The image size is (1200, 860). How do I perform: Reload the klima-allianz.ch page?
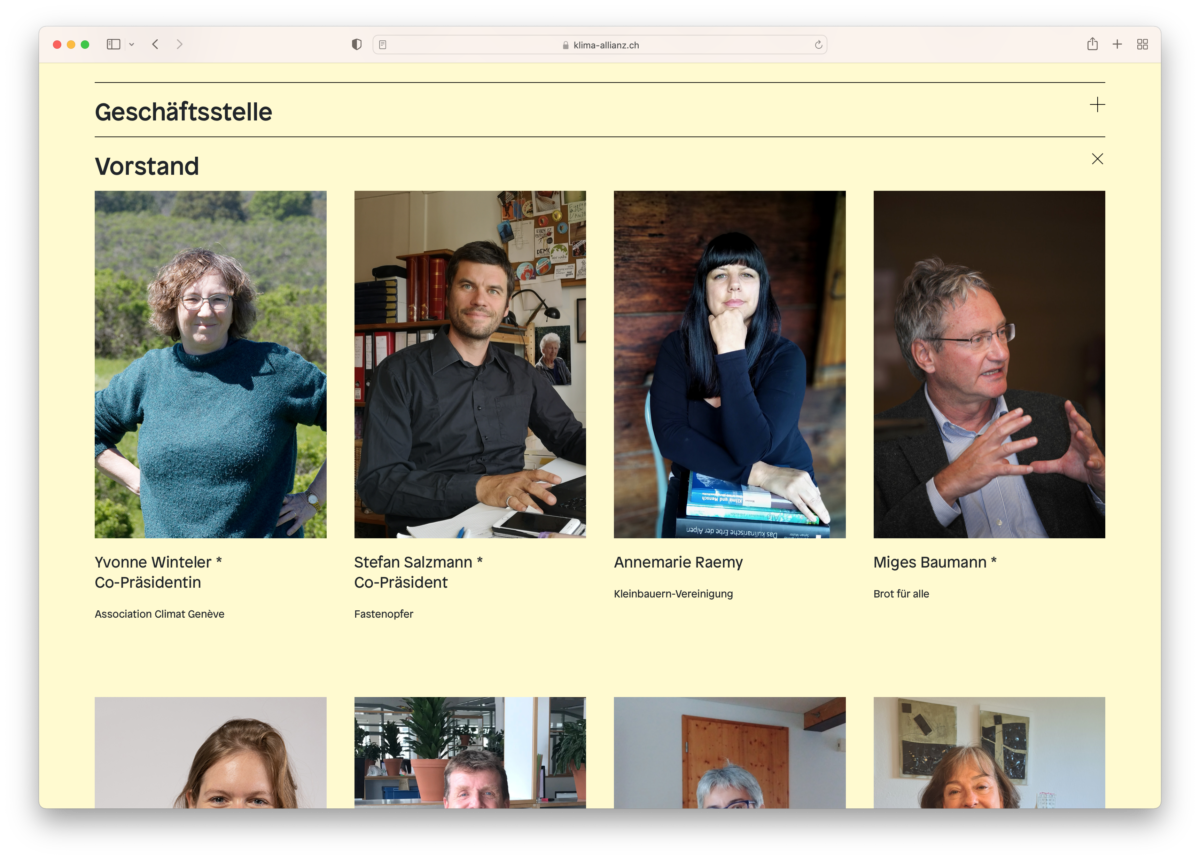tap(818, 45)
